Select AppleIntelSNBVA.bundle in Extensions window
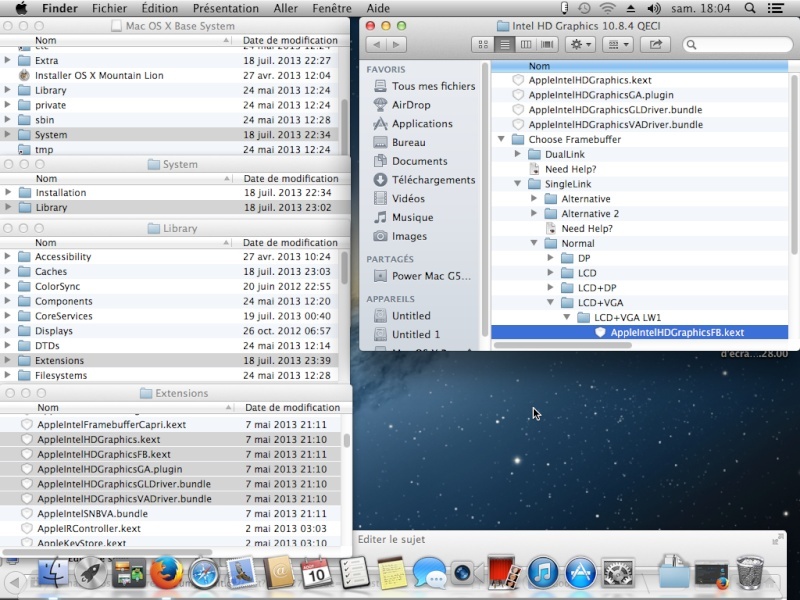Image resolution: width=800 pixels, height=600 pixels. 171,514
